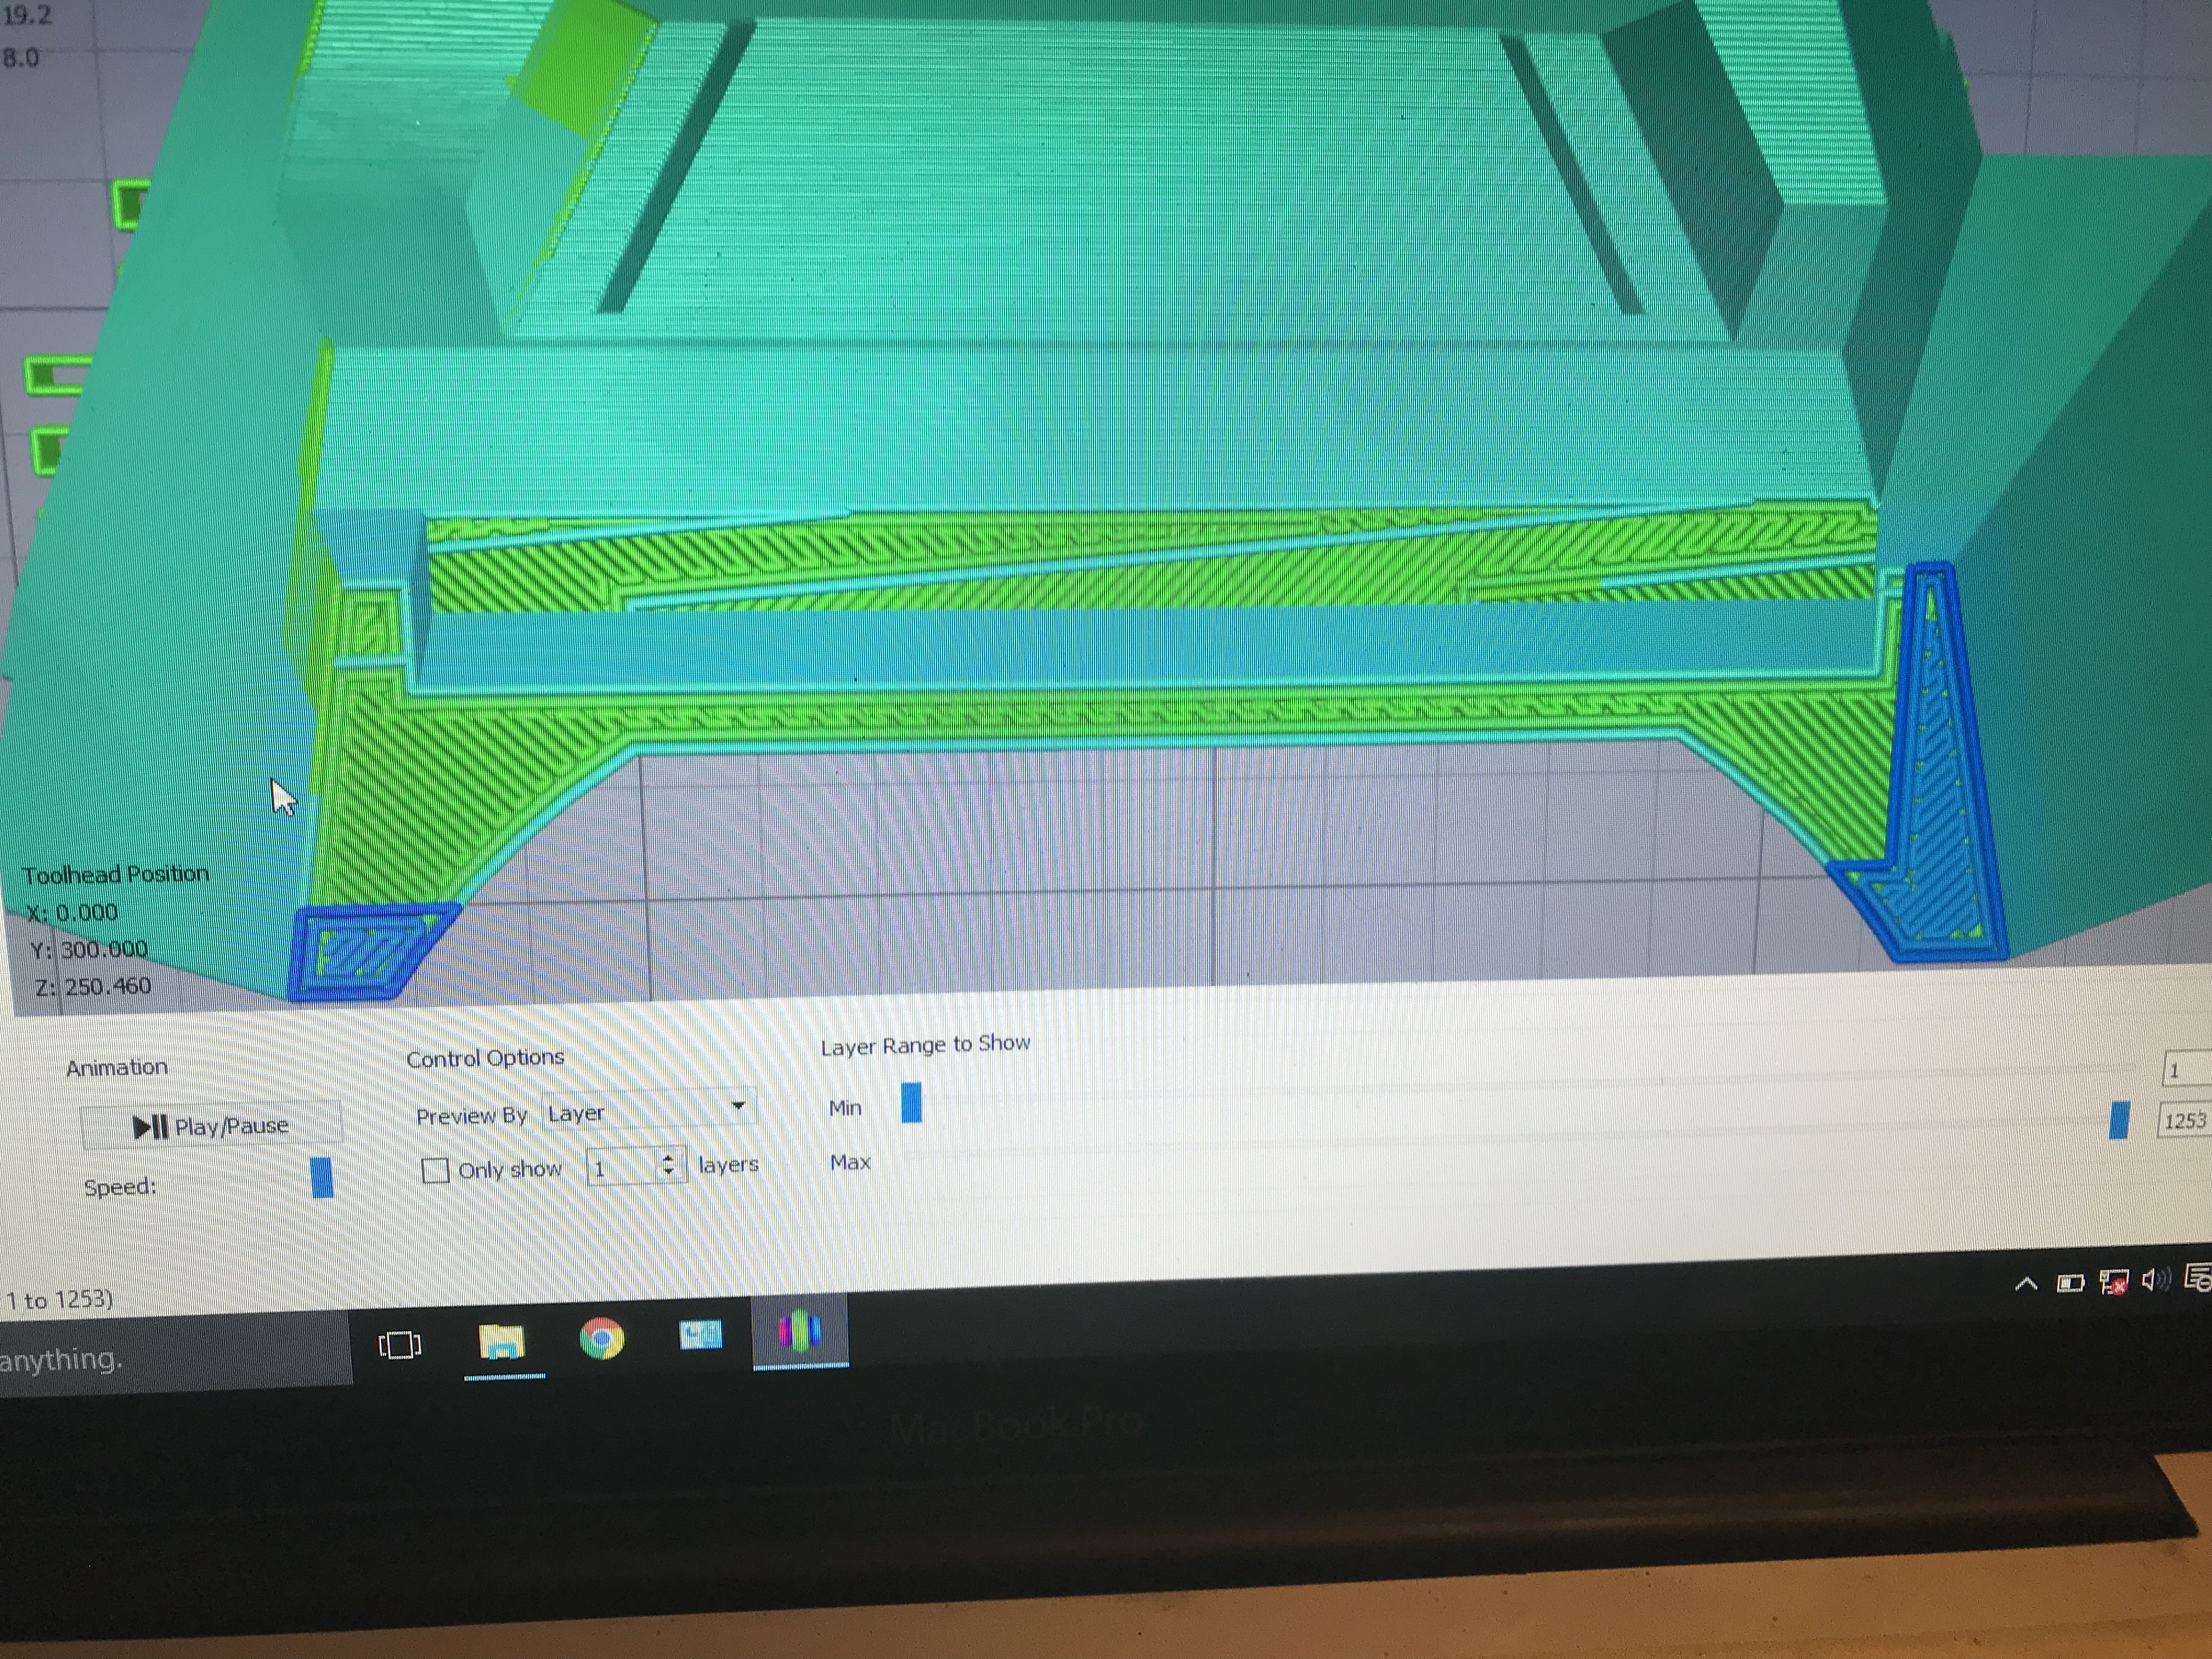Expand hidden system tray icons chevron
This screenshot has width=2212, height=1659.
[x=2026, y=1284]
